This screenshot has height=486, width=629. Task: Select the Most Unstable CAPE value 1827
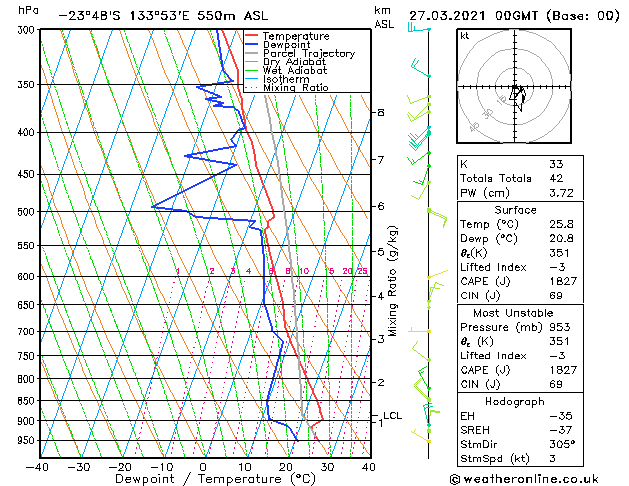pyautogui.click(x=563, y=370)
